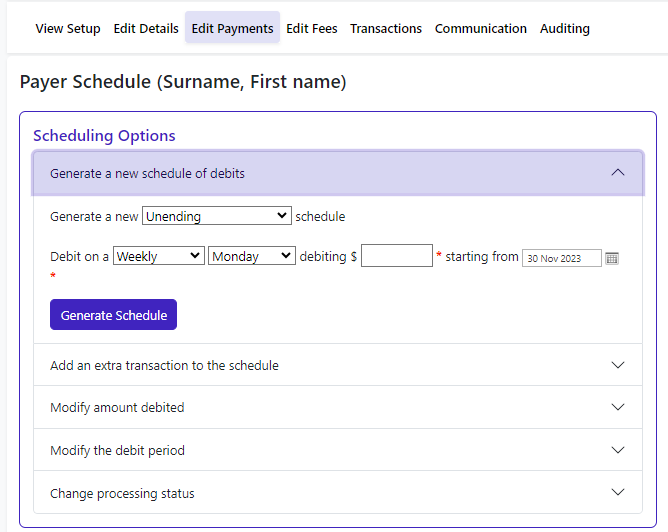Open the Weekly frequency dropdown
Image resolution: width=668 pixels, height=532 pixels.
click(159, 256)
